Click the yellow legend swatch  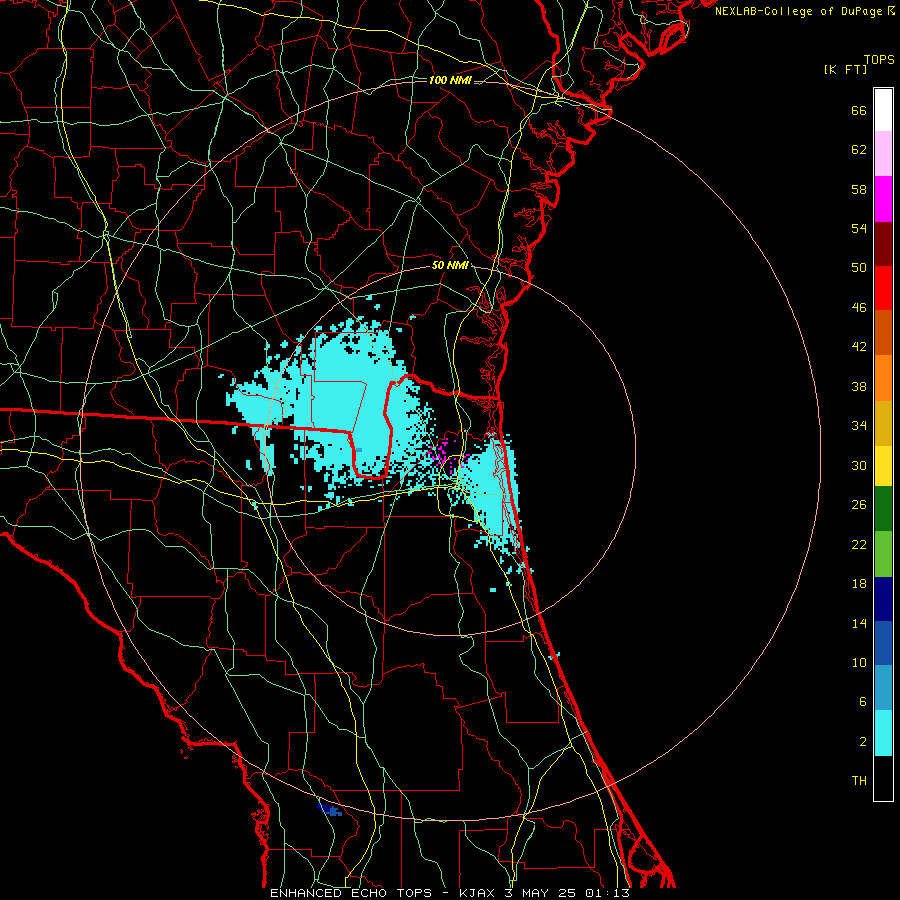[x=883, y=466]
